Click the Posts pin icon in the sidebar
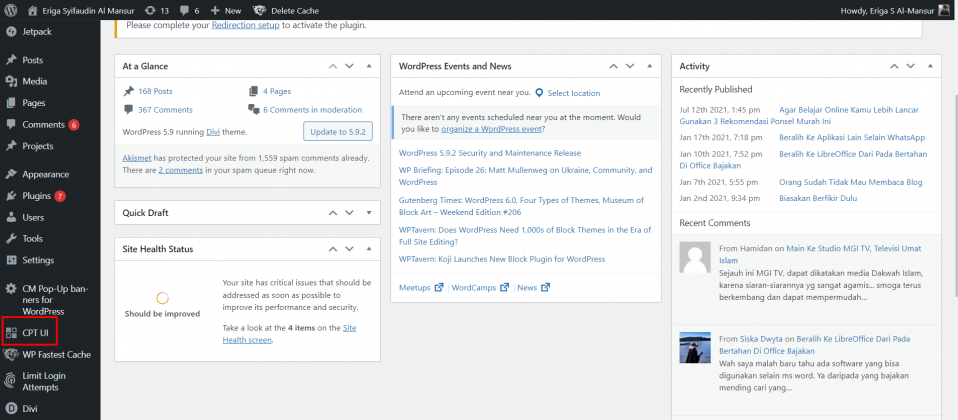The width and height of the screenshot is (958, 420). click(10, 60)
